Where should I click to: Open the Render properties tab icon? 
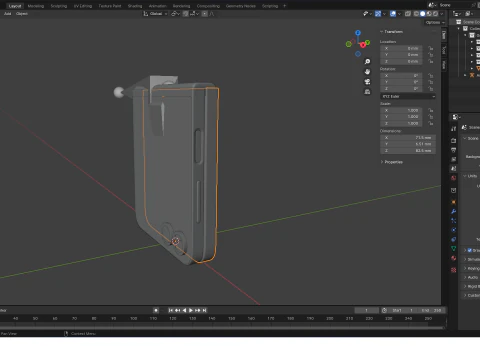tap(453, 141)
